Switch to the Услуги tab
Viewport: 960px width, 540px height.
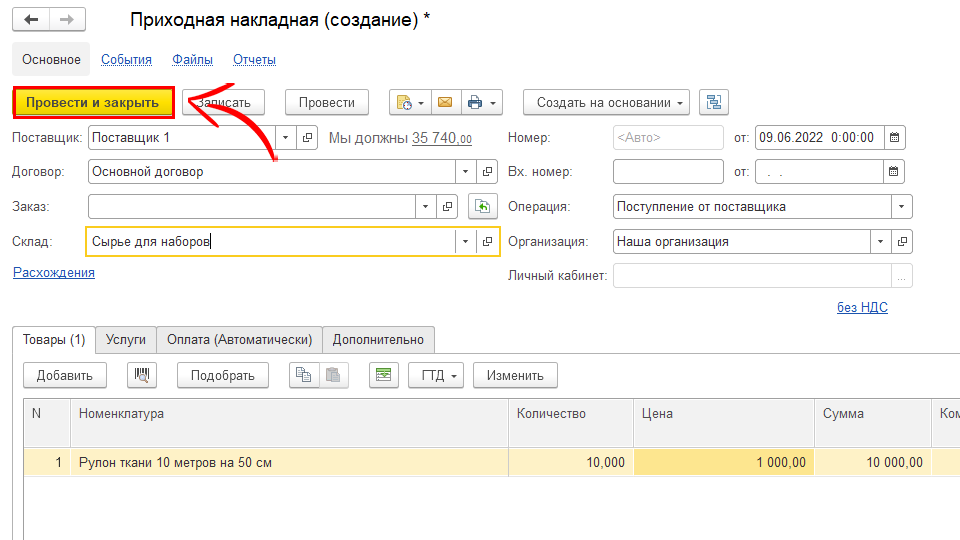pyautogui.click(x=125, y=340)
